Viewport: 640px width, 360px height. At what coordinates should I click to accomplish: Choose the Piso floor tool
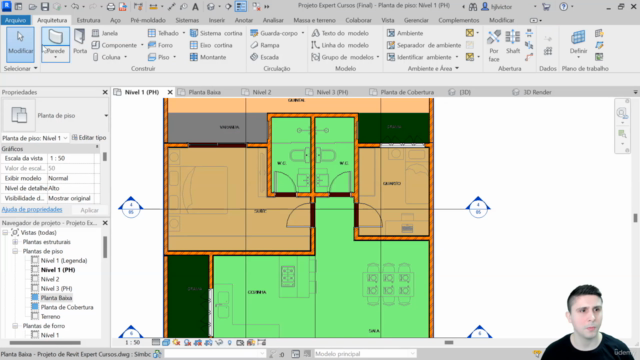coord(159,57)
